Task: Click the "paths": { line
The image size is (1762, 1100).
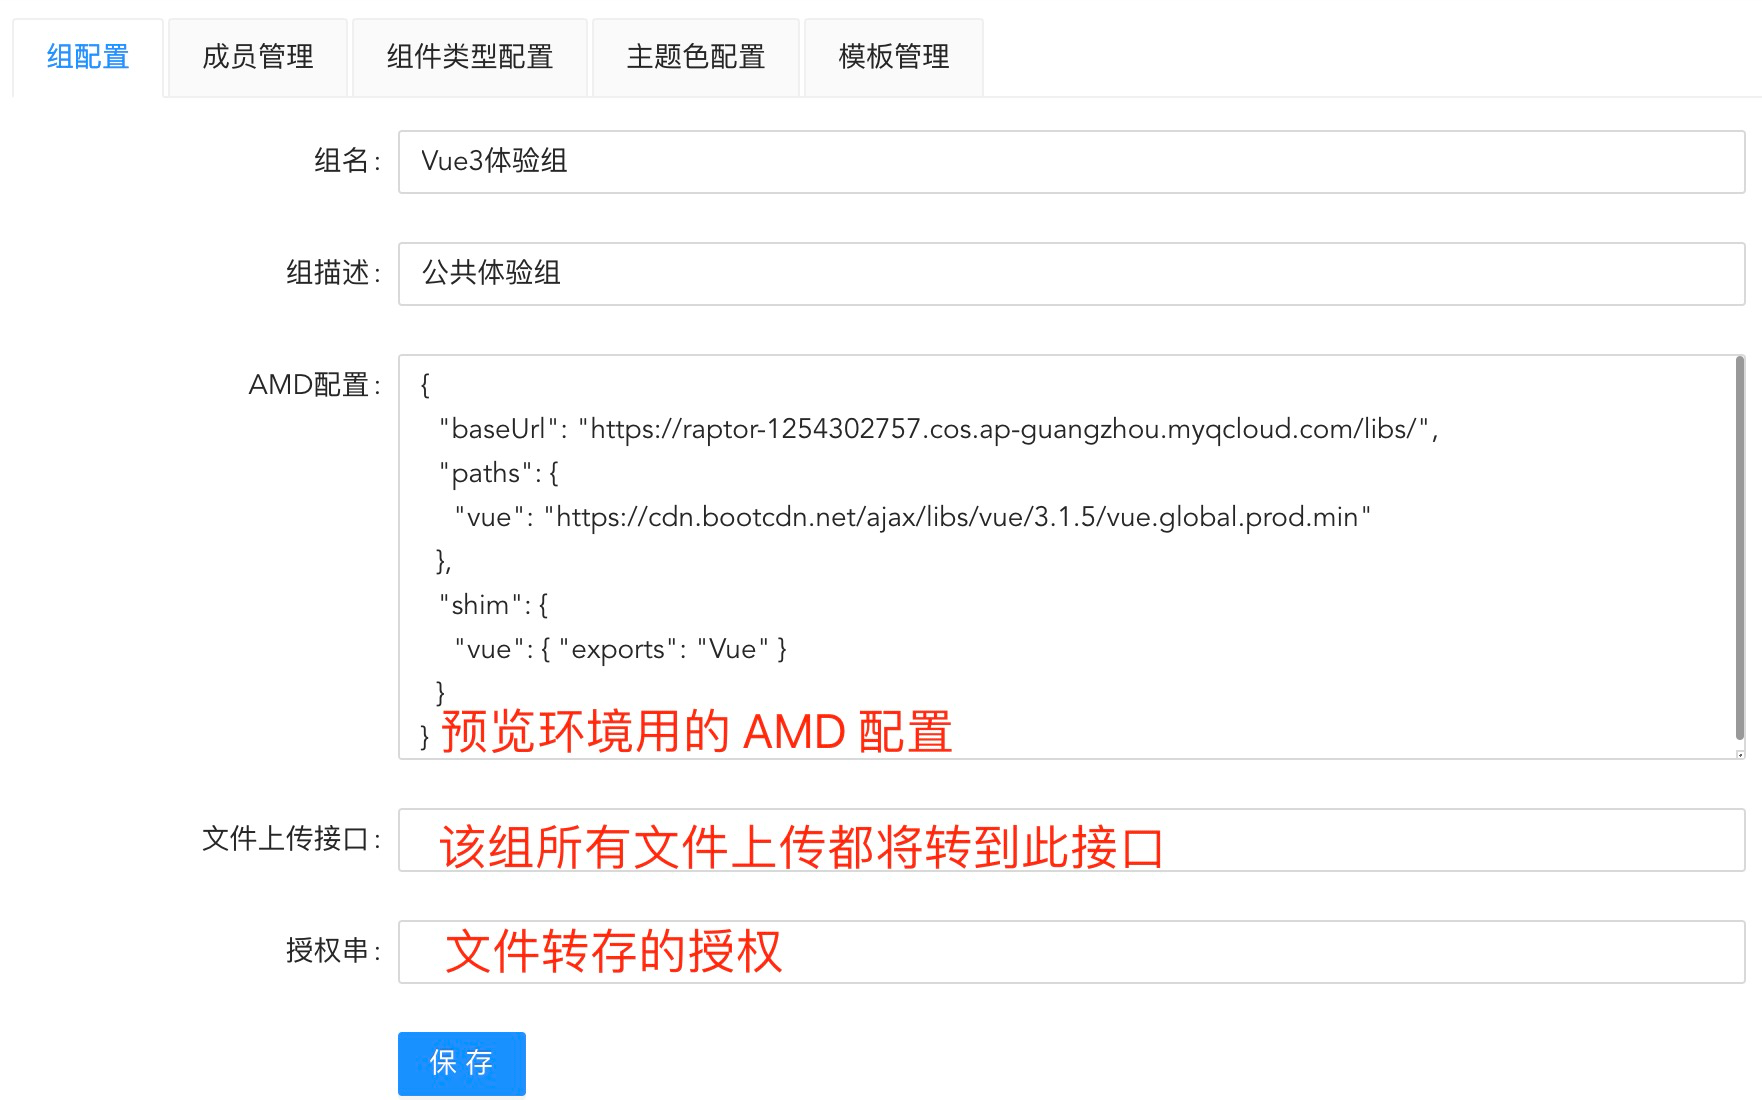Action: pyautogui.click(x=498, y=473)
